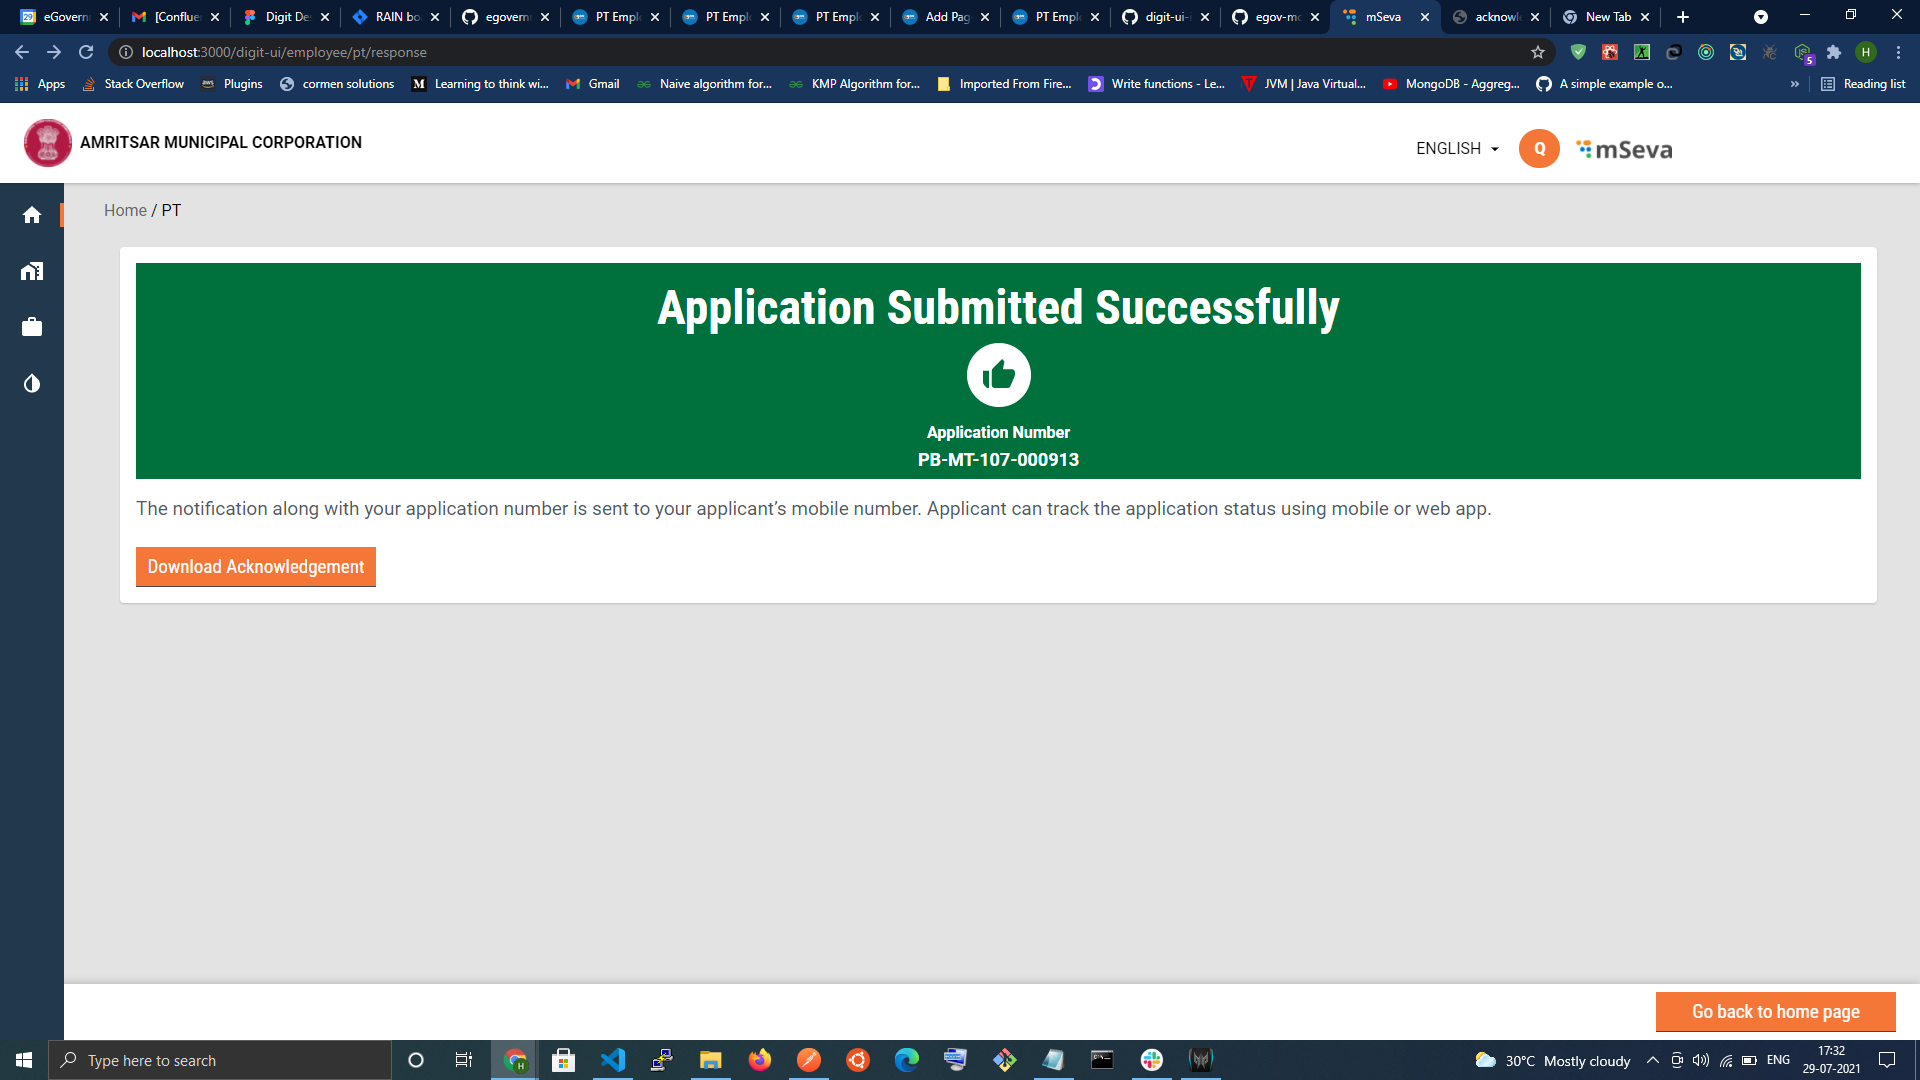Click the briefcase icon in sidebar
This screenshot has width=1920, height=1080.
coord(32,327)
